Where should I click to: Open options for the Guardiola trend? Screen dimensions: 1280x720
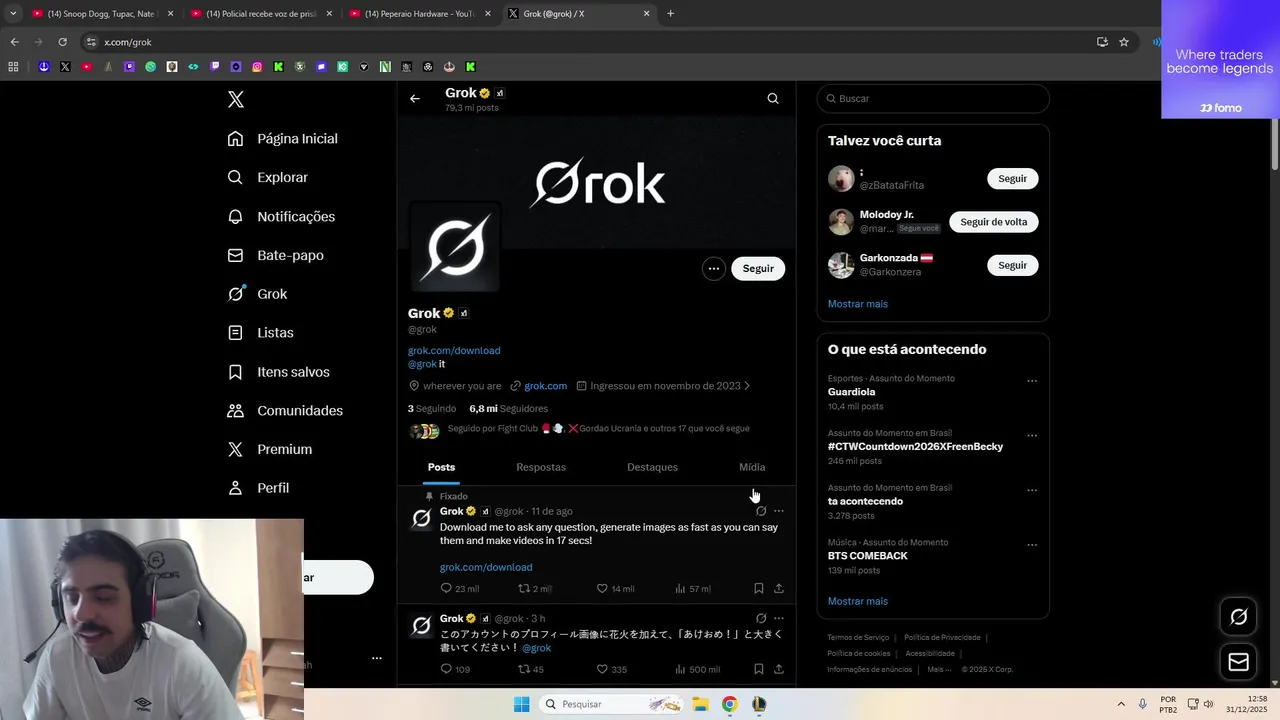(x=1032, y=381)
